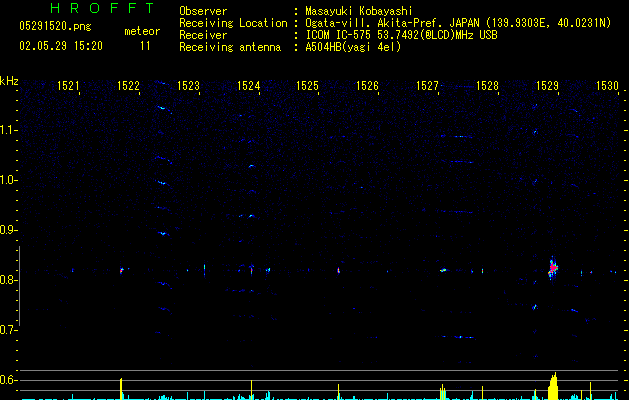The height and width of the screenshot is (400, 629).
Task: Click time axis marker 1525
Action: tap(307, 86)
